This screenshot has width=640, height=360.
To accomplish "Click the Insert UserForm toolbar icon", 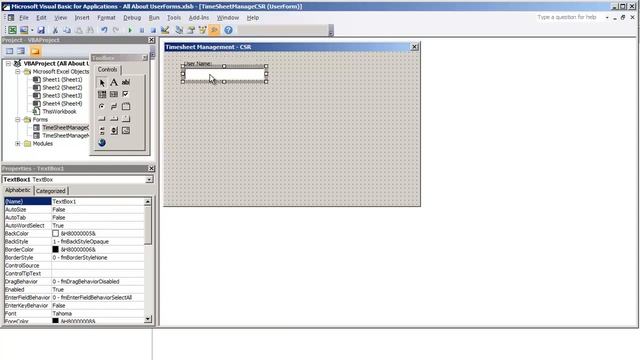I will (x=24, y=30).
